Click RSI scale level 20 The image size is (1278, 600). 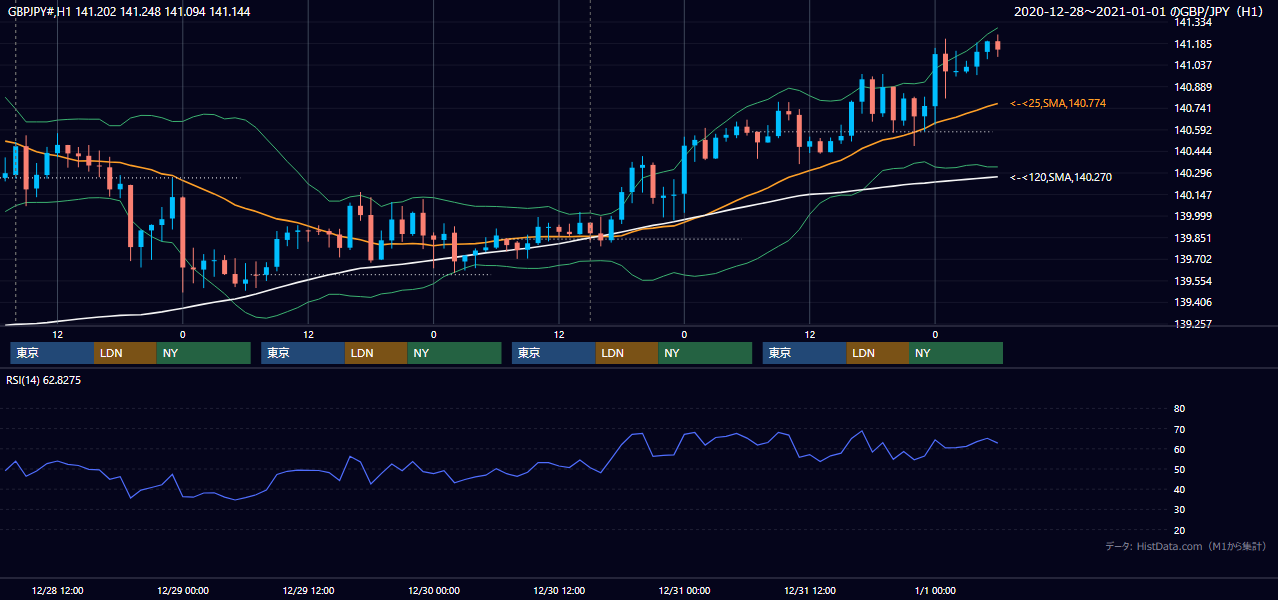[1179, 530]
